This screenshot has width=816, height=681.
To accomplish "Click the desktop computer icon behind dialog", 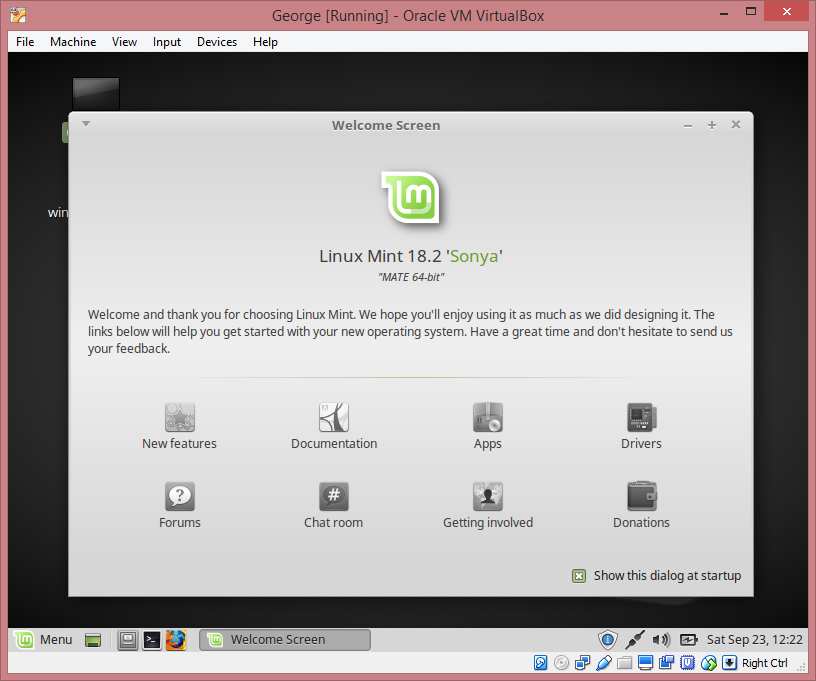I will click(96, 94).
